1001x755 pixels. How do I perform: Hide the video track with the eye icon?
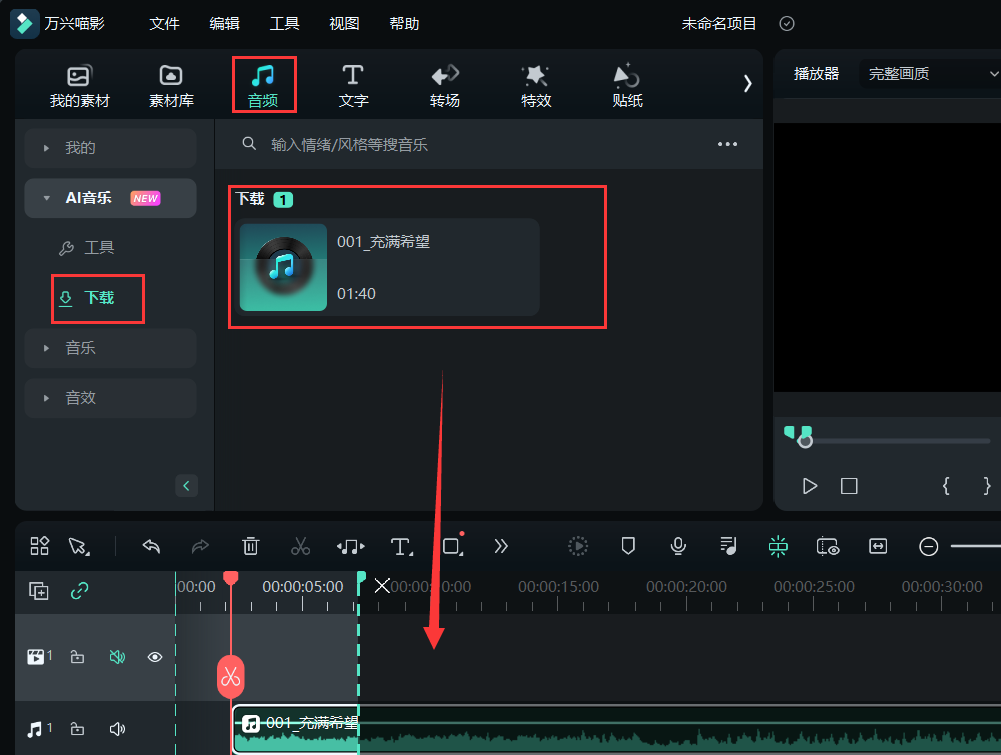[154, 657]
